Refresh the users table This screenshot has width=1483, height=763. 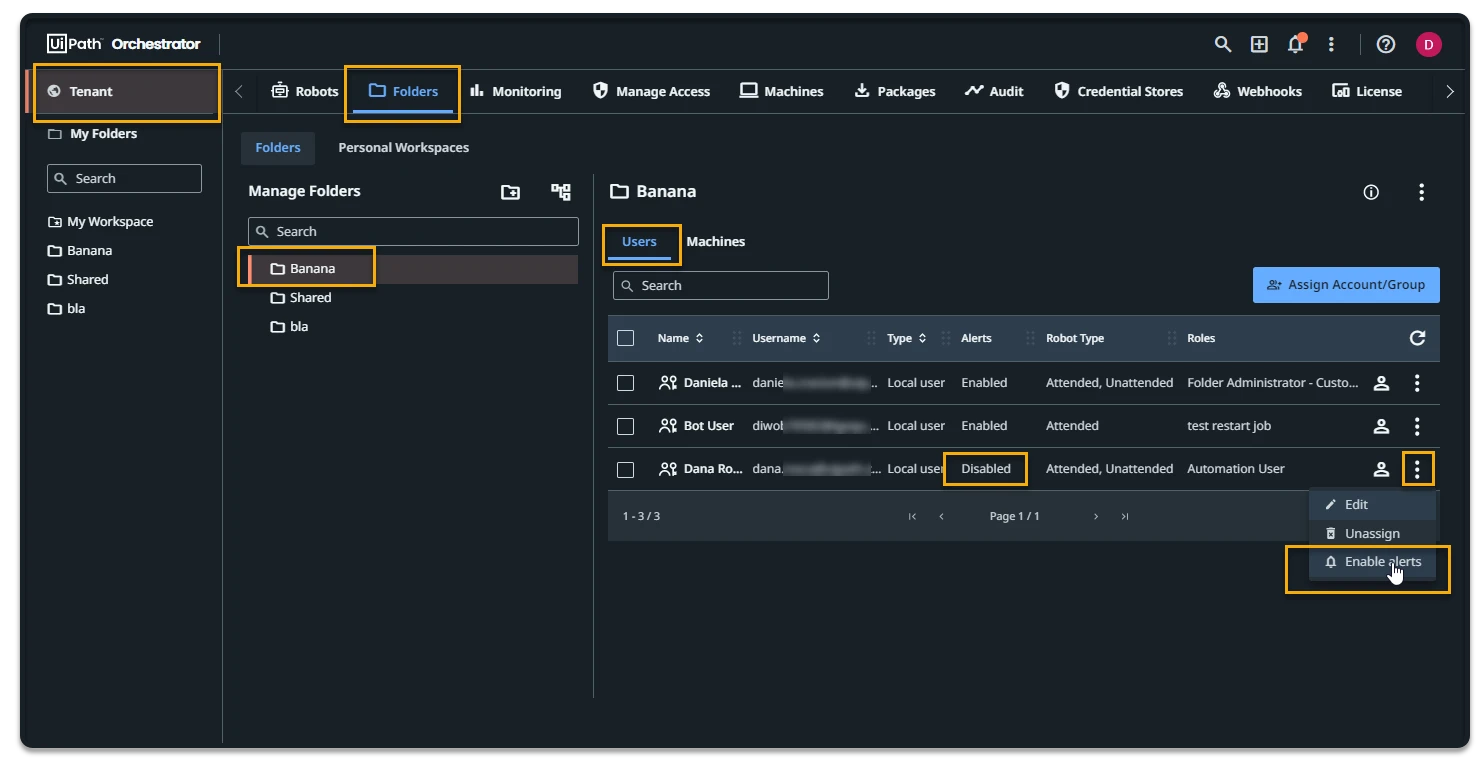click(1417, 338)
